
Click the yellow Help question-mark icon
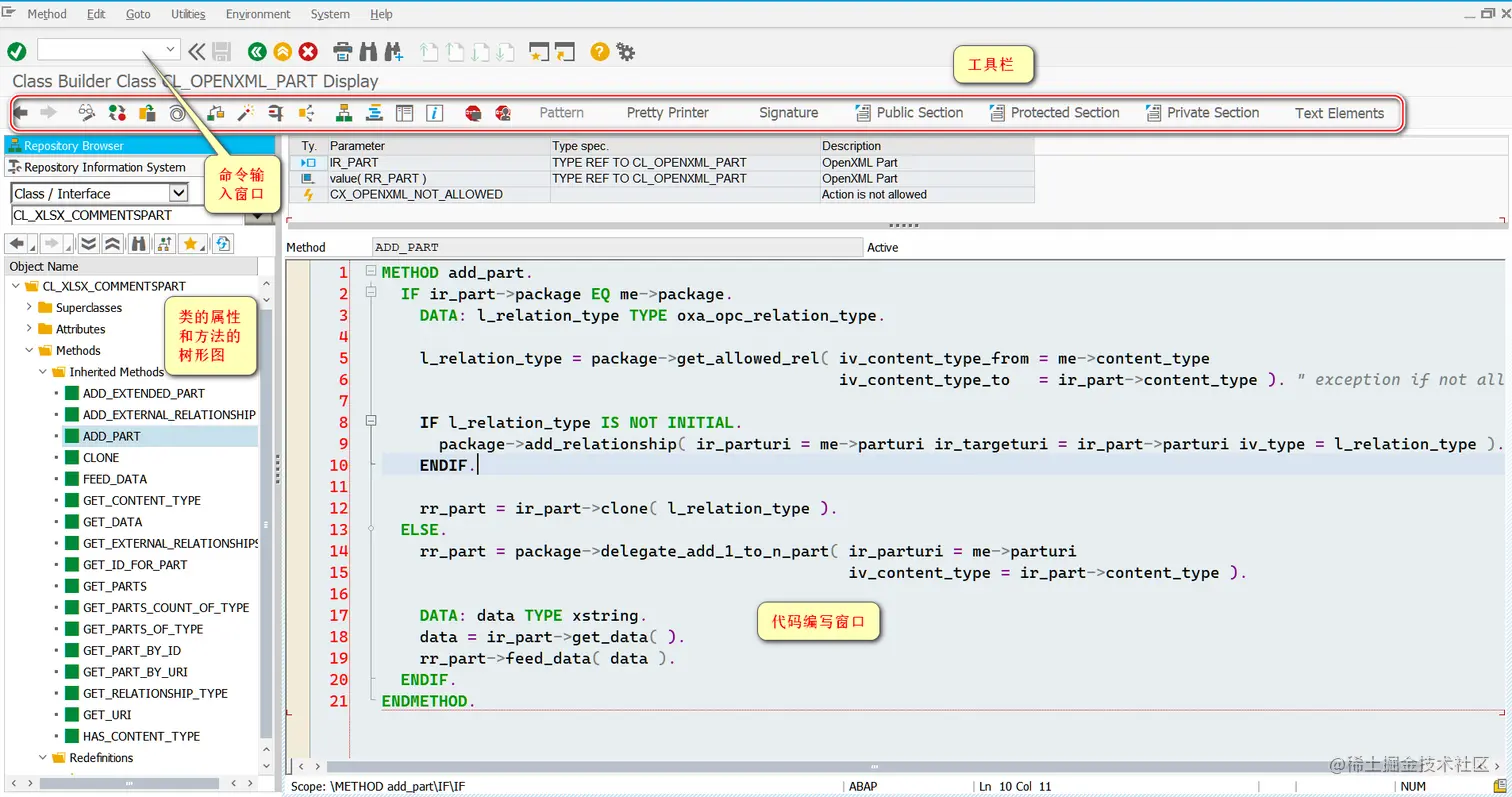point(600,51)
